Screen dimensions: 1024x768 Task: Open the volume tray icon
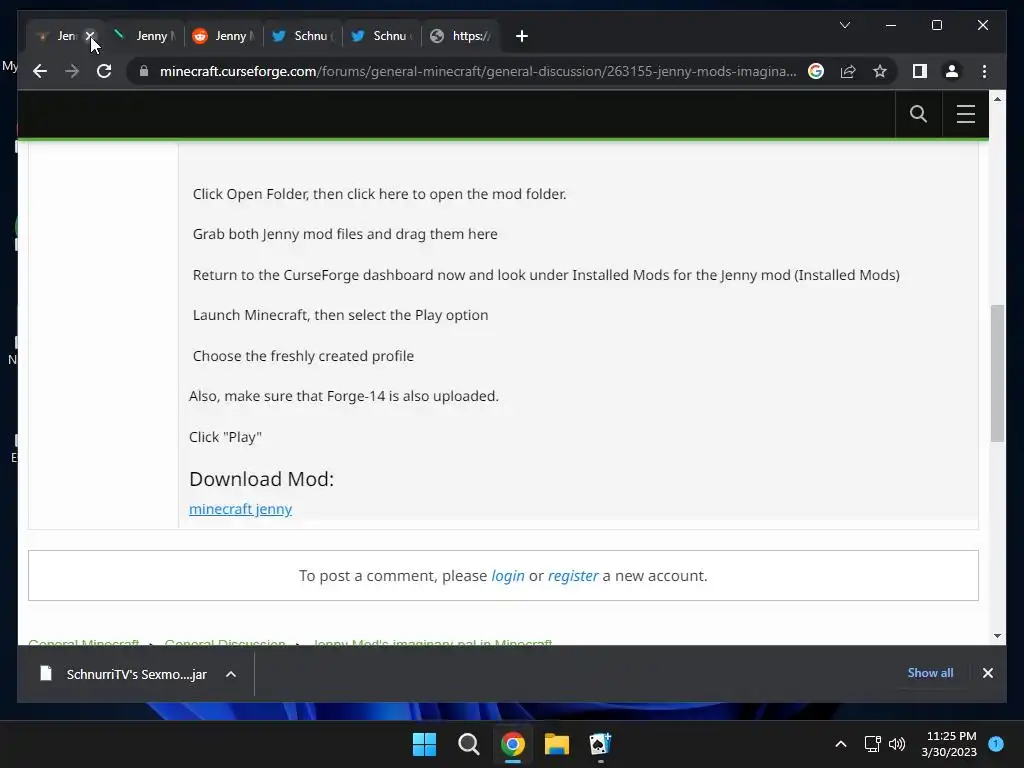pyautogui.click(x=897, y=744)
